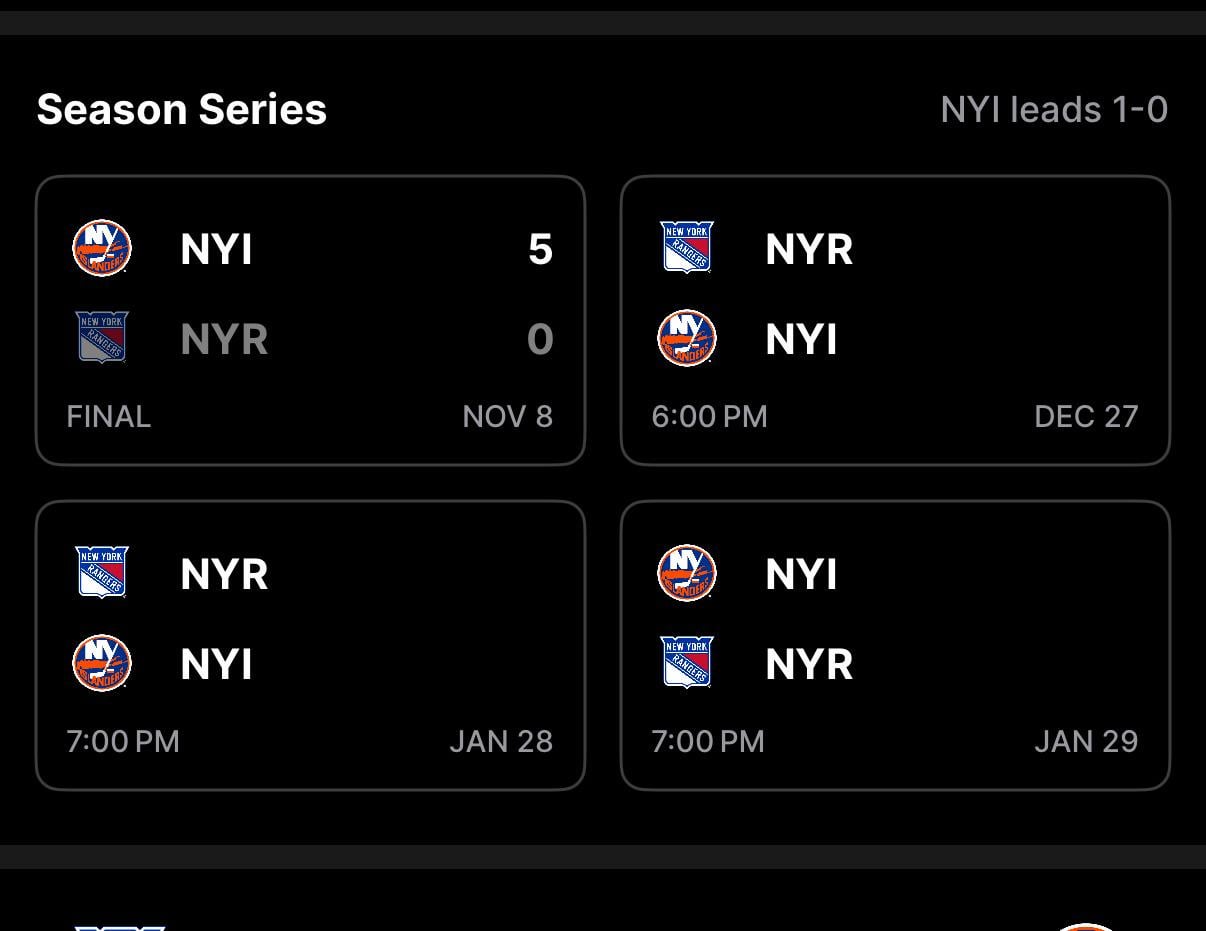Screen dimensions: 1206x931
Task: Click the NYI leads 1-0 series record
Action: [x=1054, y=109]
